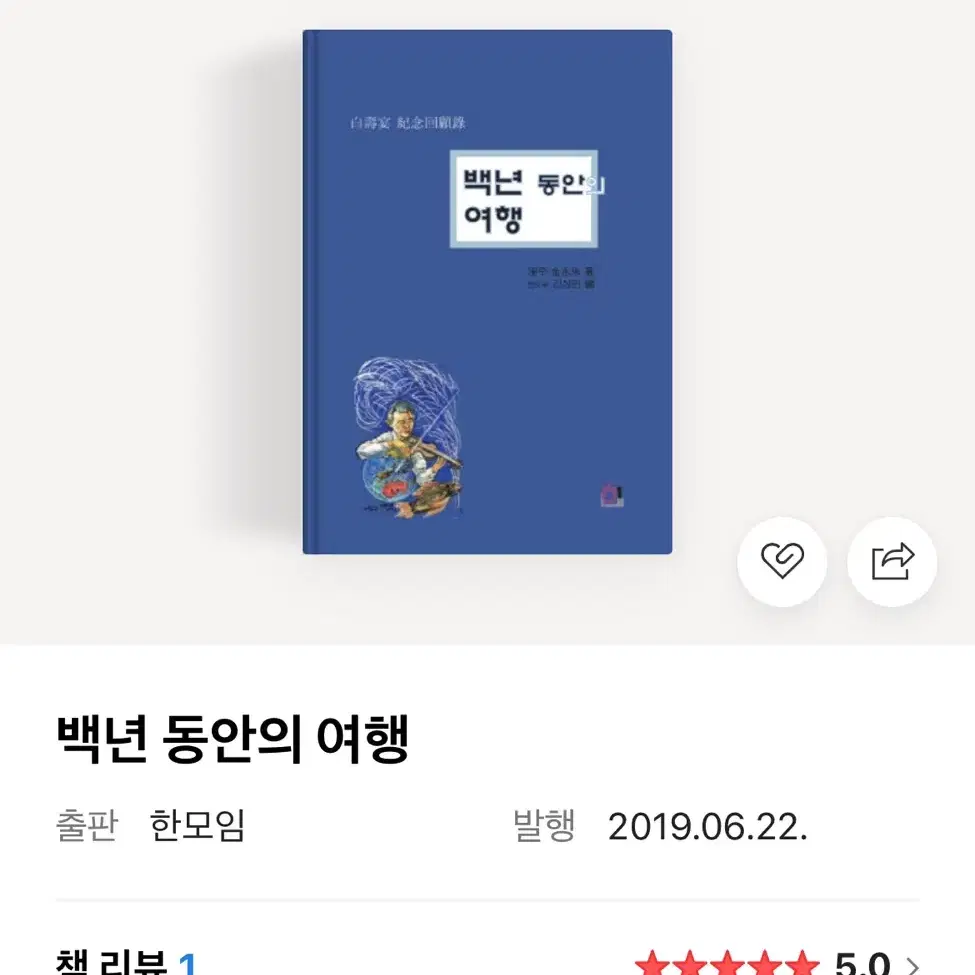Tap the publisher name 한모임
The width and height of the screenshot is (975, 975).
click(198, 826)
